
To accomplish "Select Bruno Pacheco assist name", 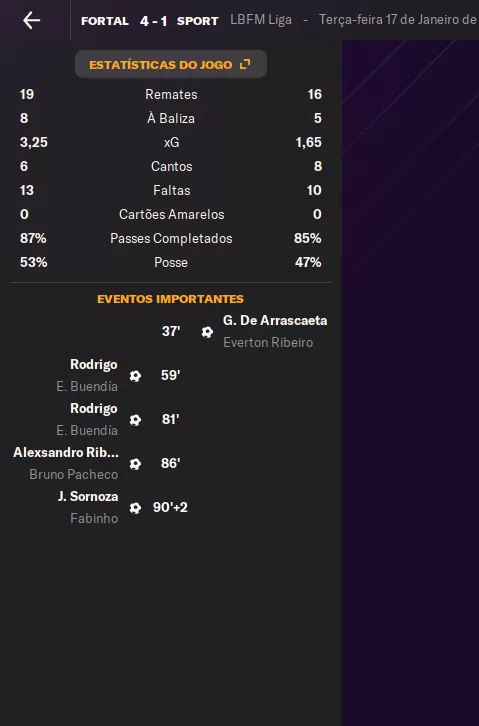I will tap(74, 475).
